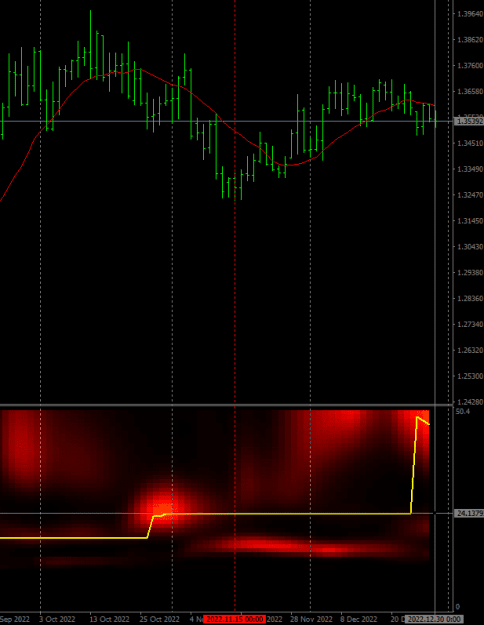The width and height of the screenshot is (484, 625).
Task: Click the red 2022.11.15 00:00 date label
Action: [x=234, y=619]
